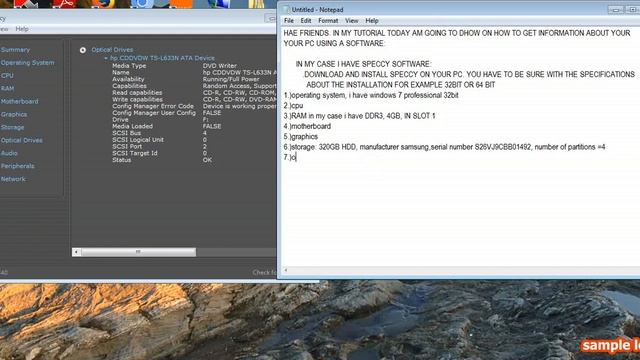This screenshot has height=360, width=640.
Task: Click the Optical Drives heading text in Speccy
Action: (112, 50)
